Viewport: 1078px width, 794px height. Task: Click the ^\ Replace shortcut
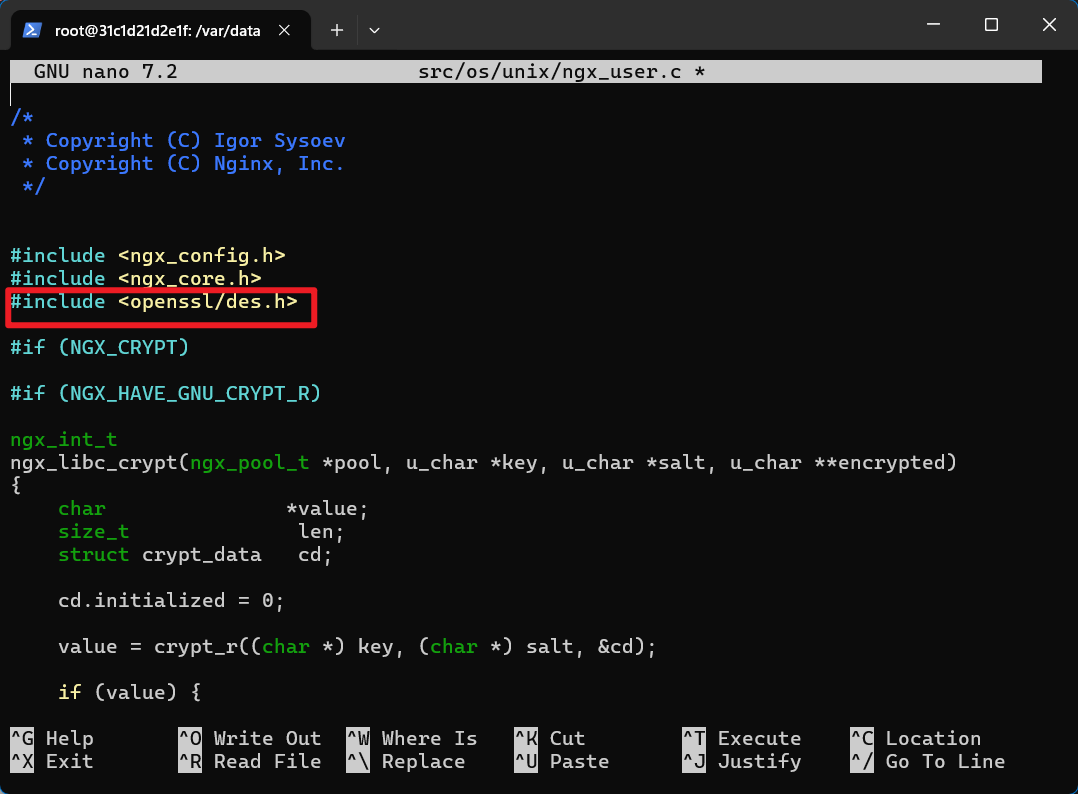[406, 762]
